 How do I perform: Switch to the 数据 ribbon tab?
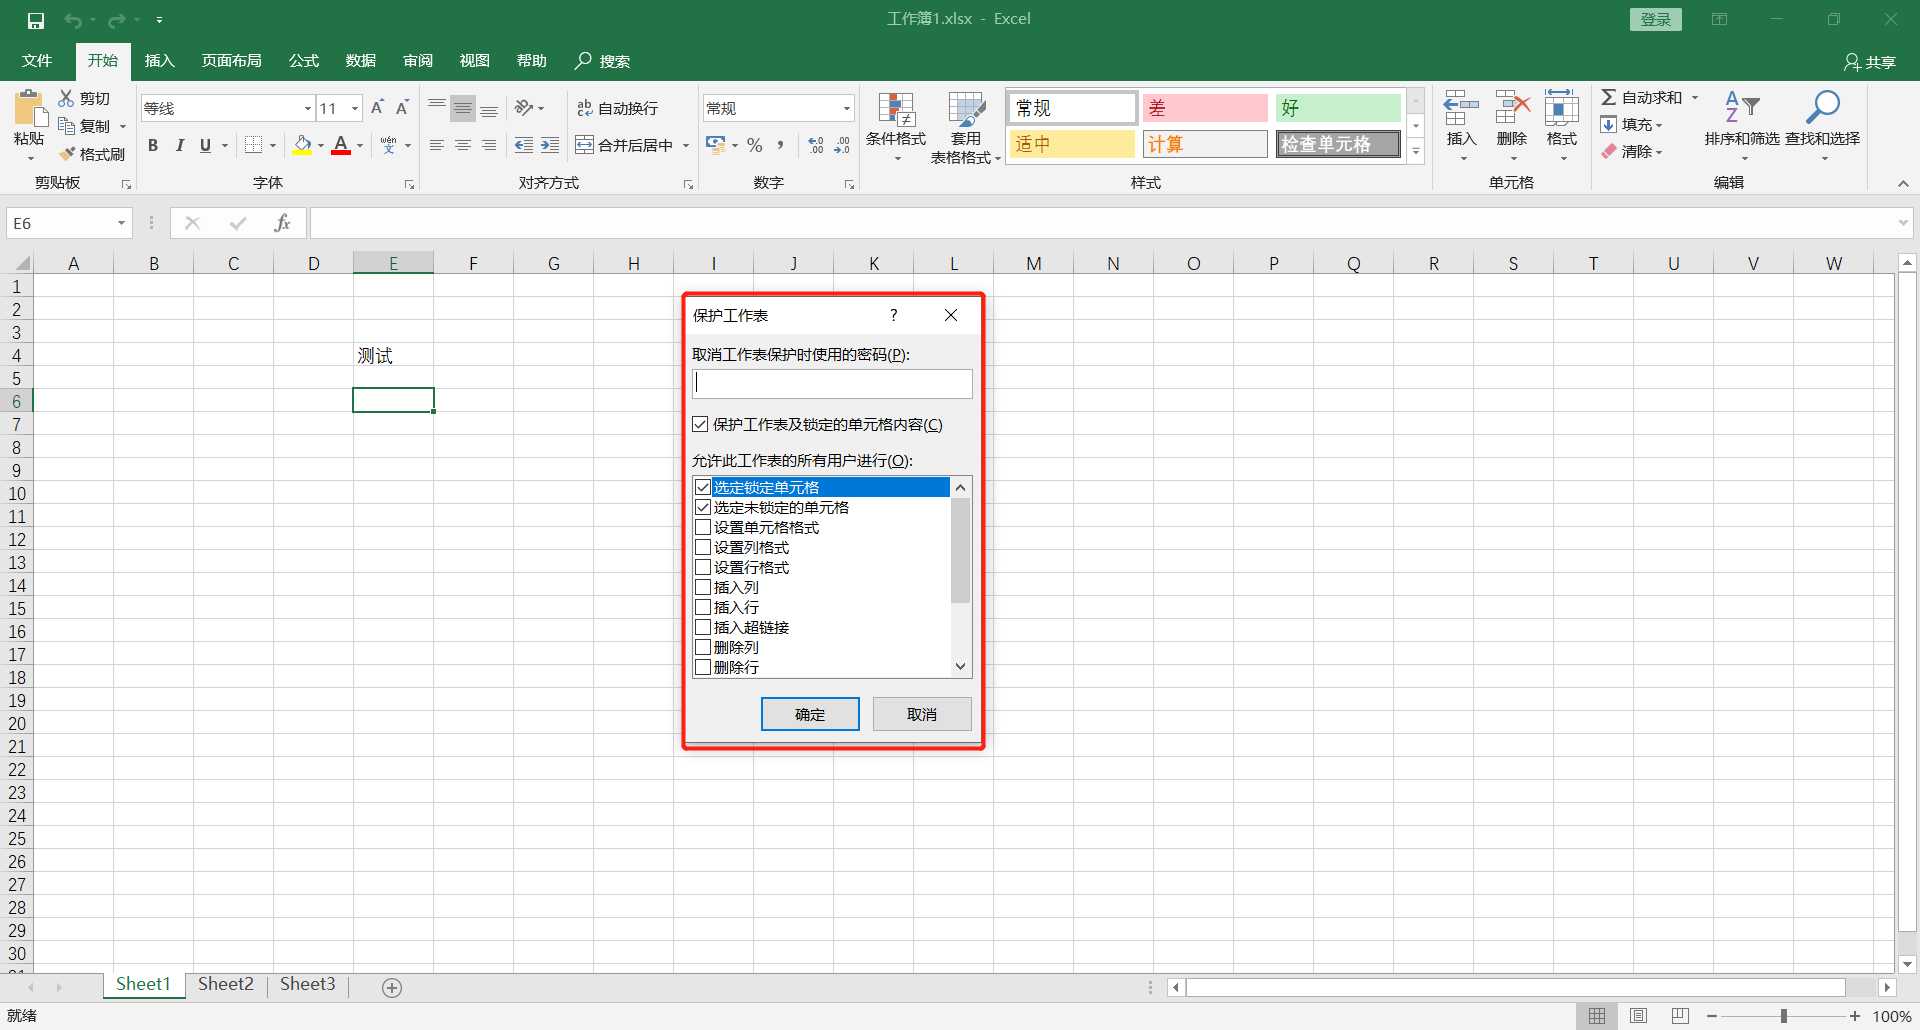(360, 61)
